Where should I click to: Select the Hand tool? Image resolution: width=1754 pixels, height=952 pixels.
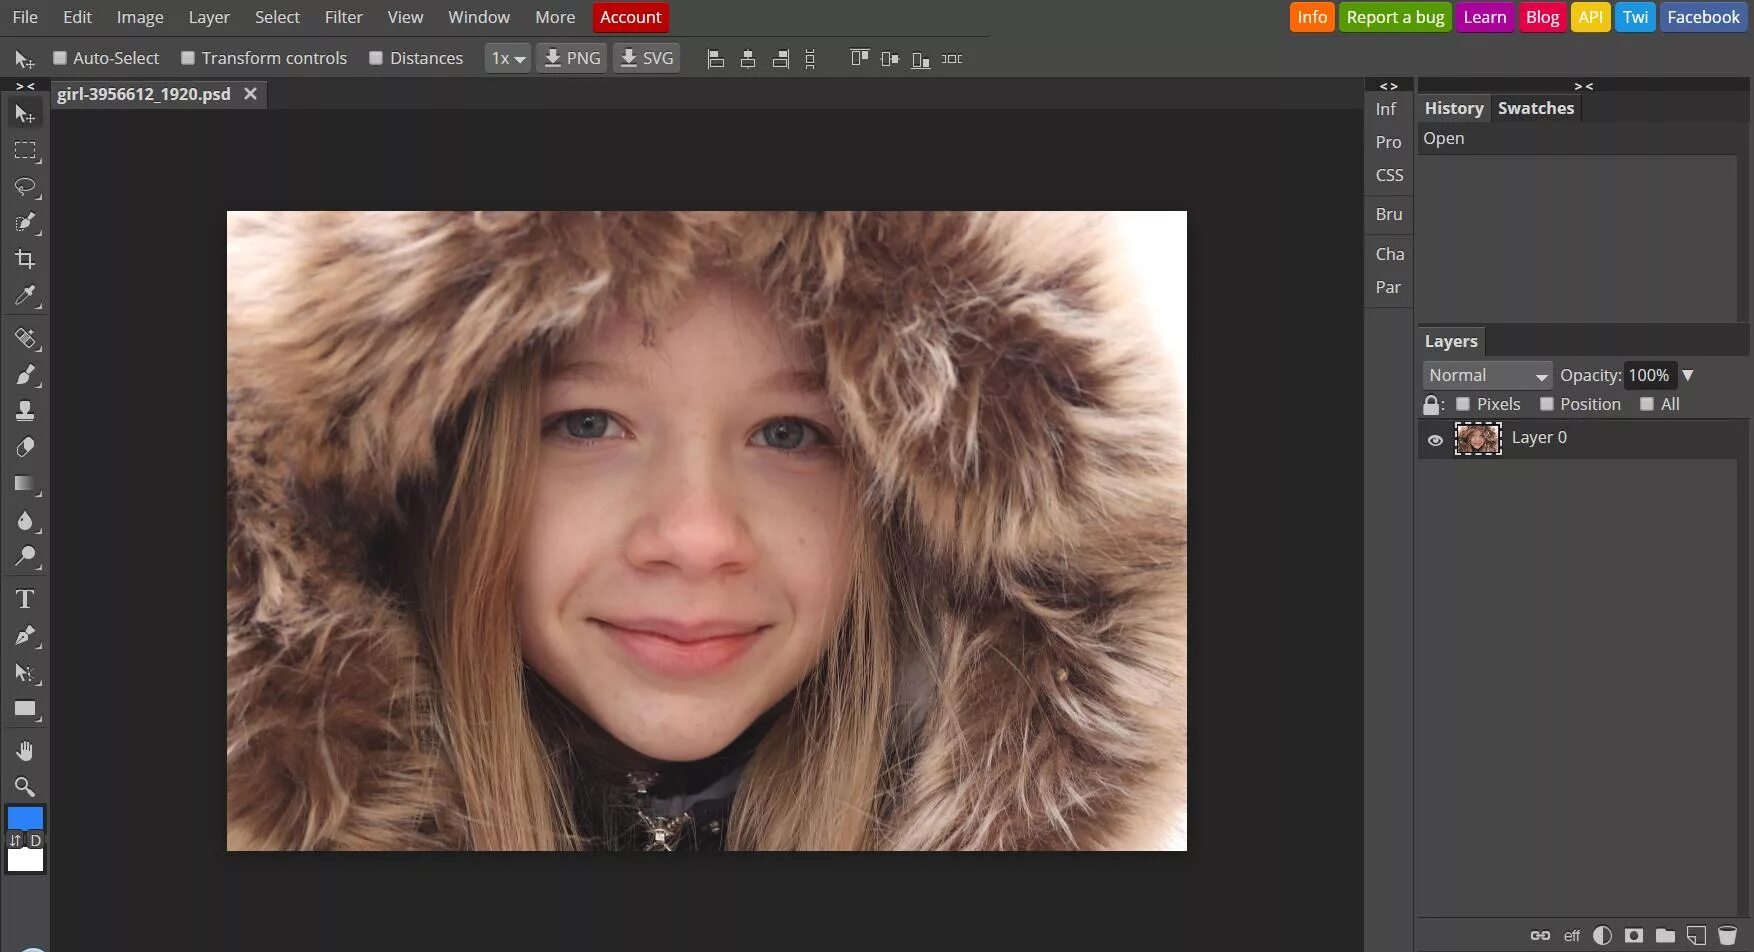tap(25, 750)
